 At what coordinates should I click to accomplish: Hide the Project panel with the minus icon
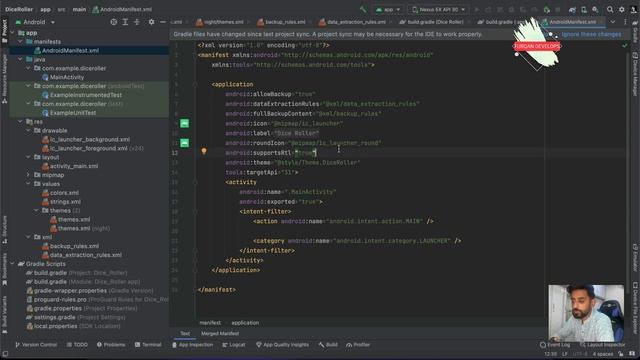pyautogui.click(x=163, y=22)
